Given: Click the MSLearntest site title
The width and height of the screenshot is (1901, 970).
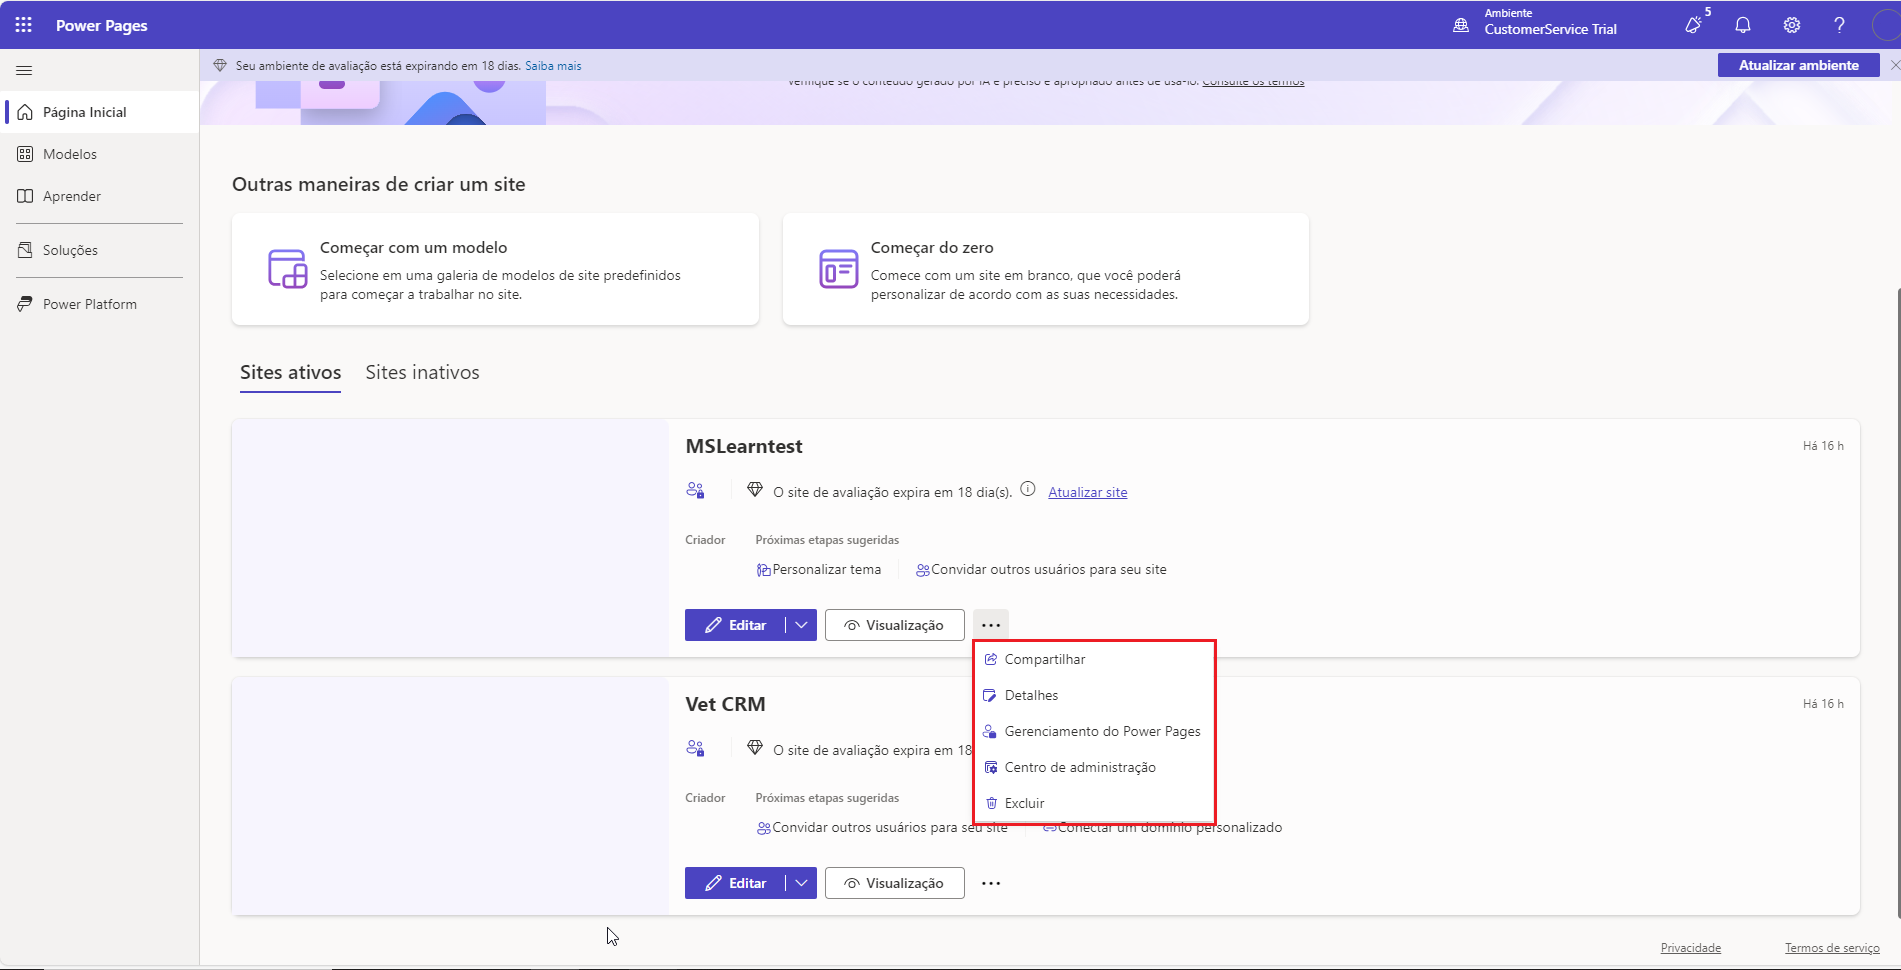Looking at the screenshot, I should (744, 447).
